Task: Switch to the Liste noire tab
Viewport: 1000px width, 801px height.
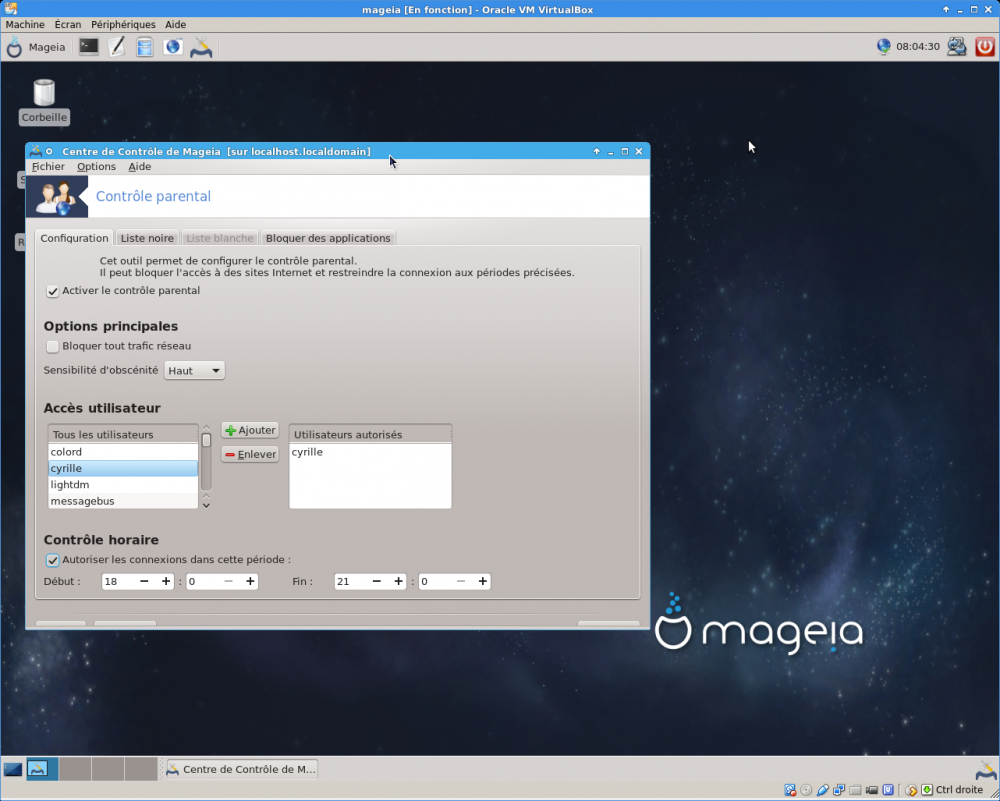Action: coord(147,238)
